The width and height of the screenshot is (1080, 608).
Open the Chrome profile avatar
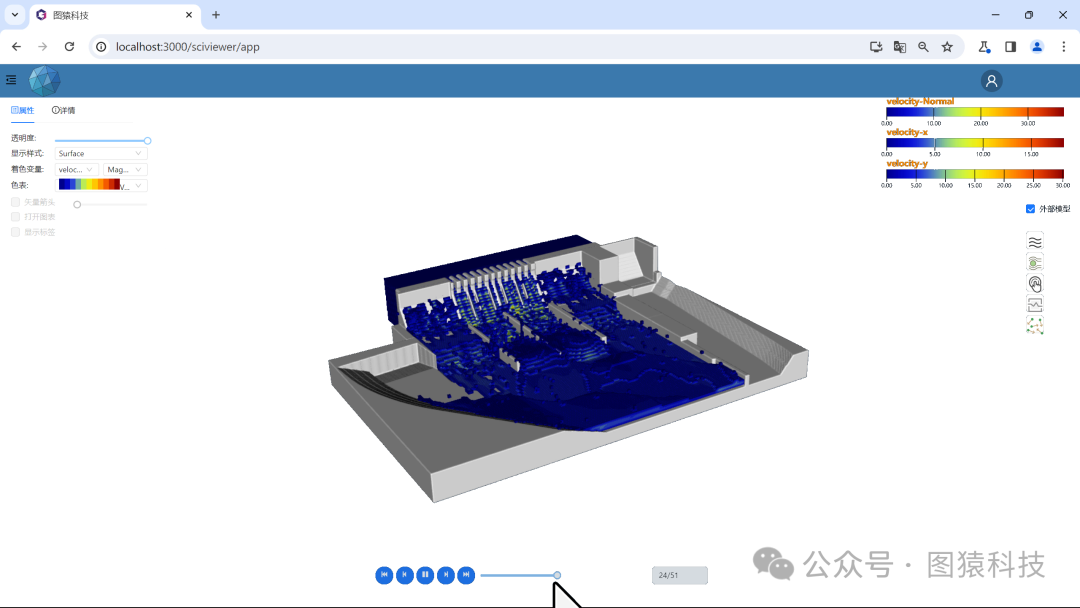click(x=1037, y=47)
